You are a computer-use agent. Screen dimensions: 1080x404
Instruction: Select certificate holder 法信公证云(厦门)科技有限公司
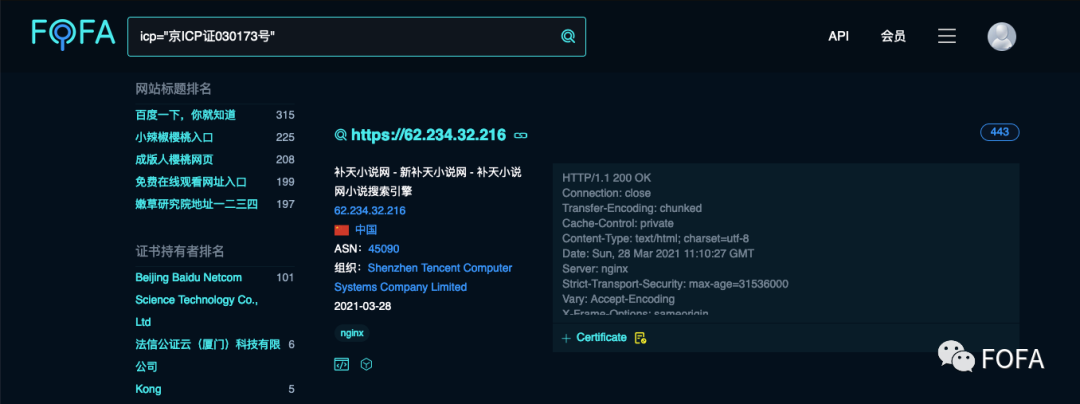pos(207,355)
